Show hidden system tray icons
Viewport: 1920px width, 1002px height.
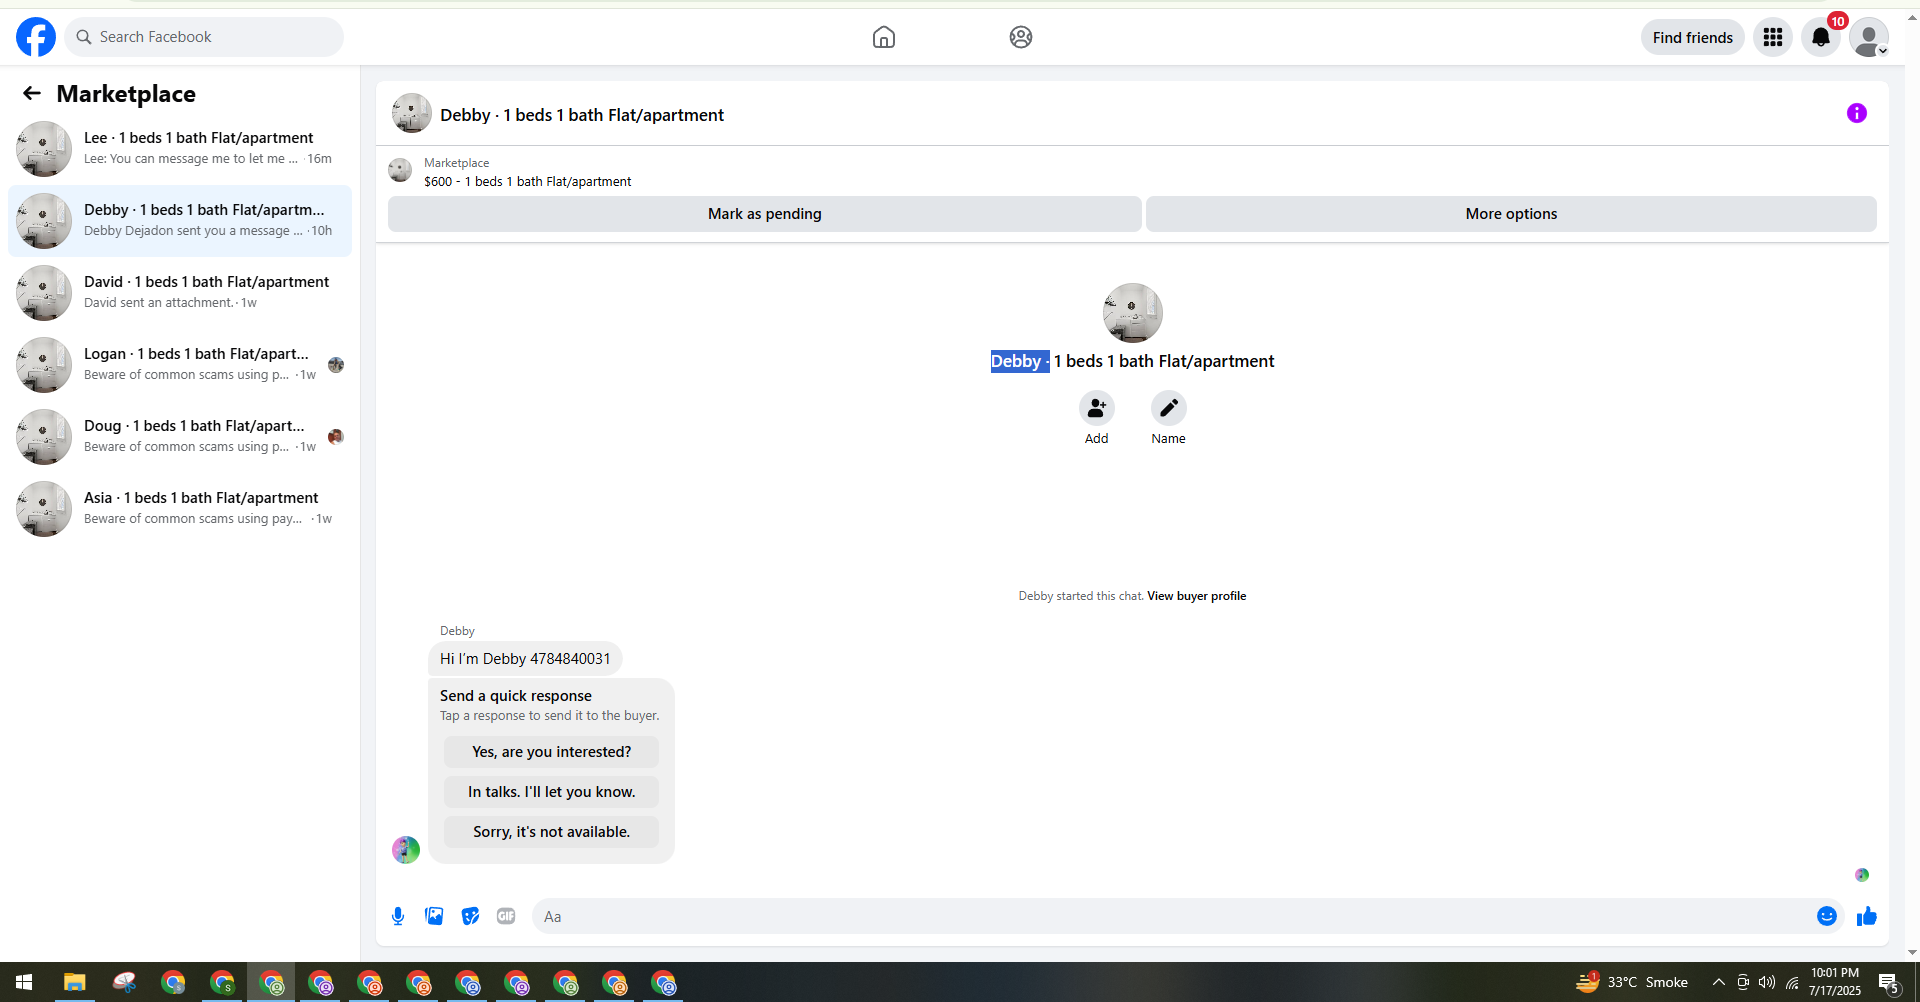(1718, 982)
